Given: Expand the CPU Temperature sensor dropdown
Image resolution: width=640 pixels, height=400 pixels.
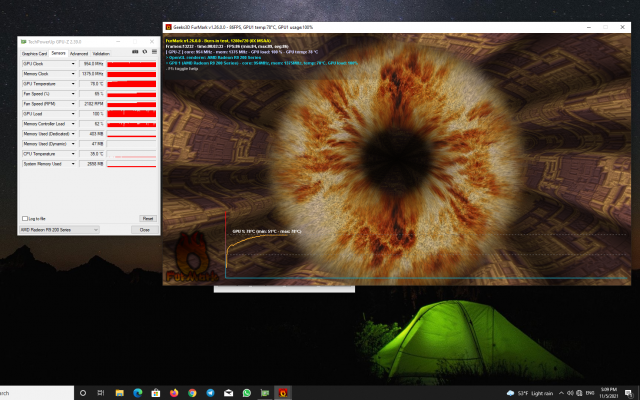Looking at the screenshot, I should pyautogui.click(x=73, y=154).
